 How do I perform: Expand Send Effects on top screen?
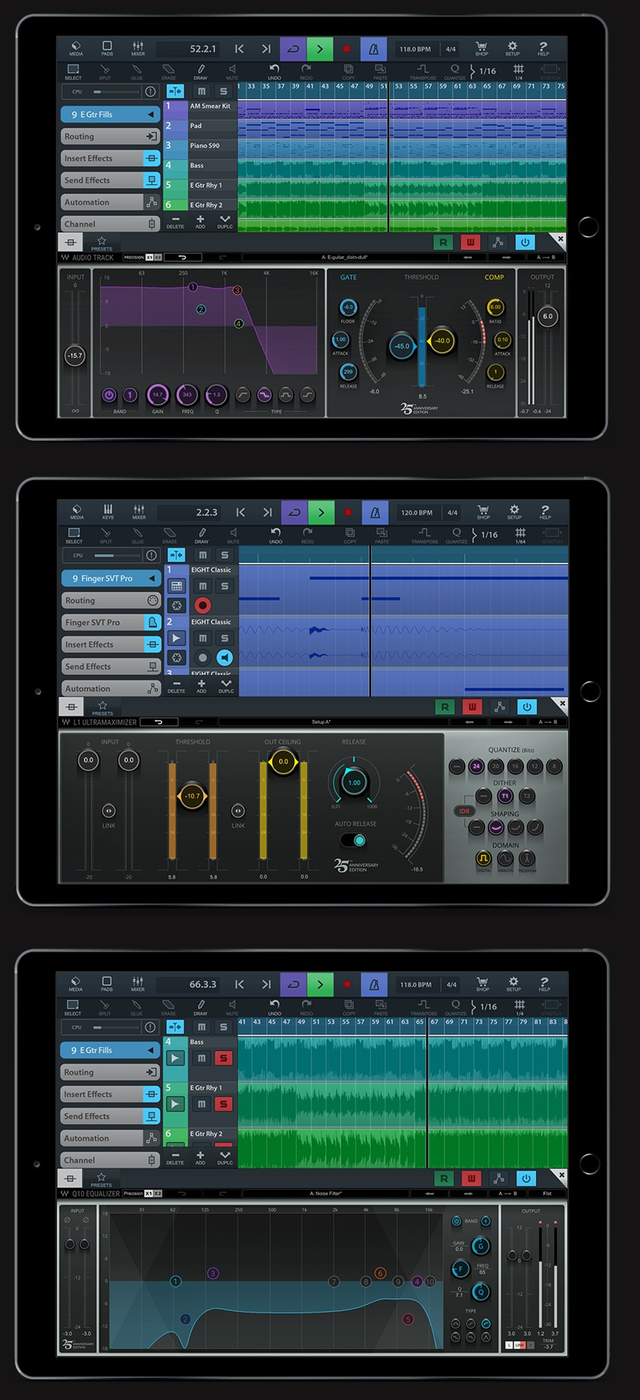click(x=110, y=180)
